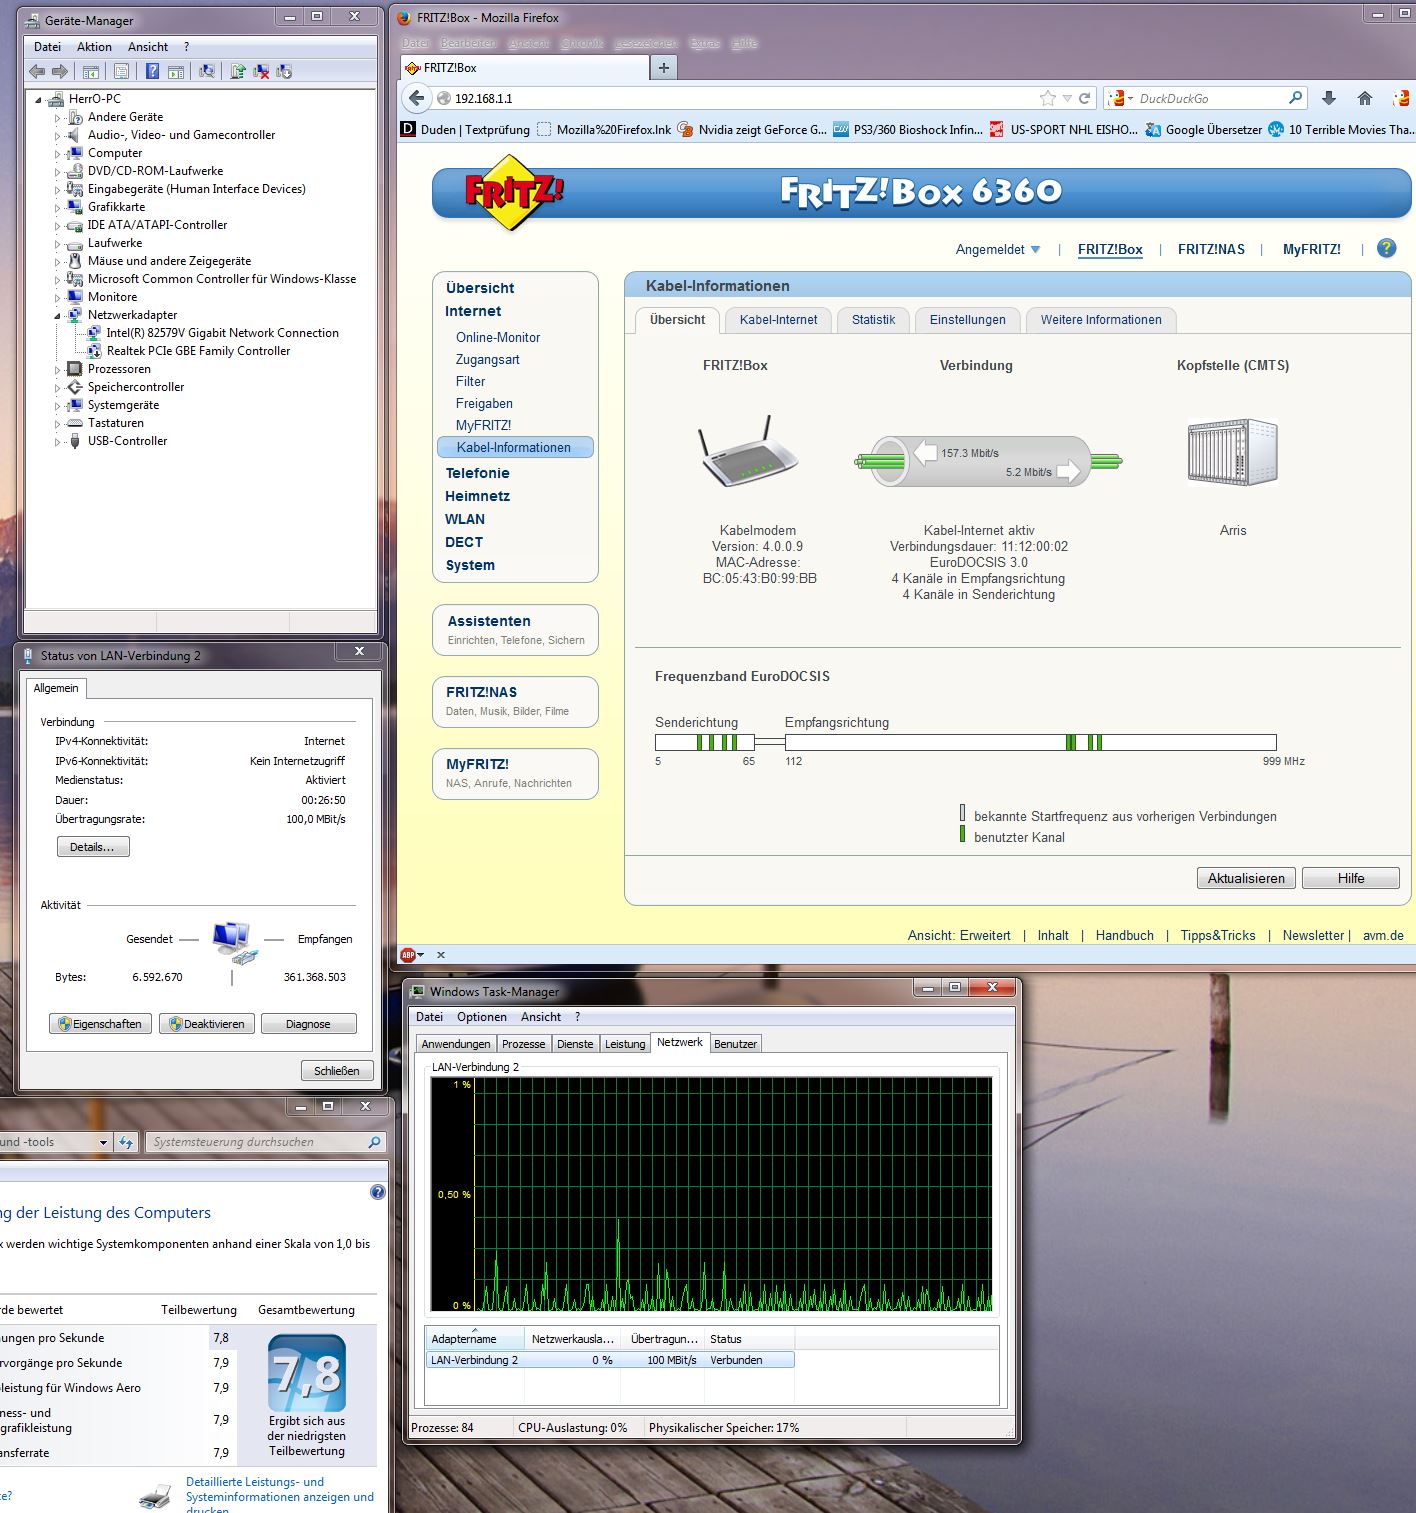Open the Statistik tab
The height and width of the screenshot is (1513, 1416).
coord(873,320)
